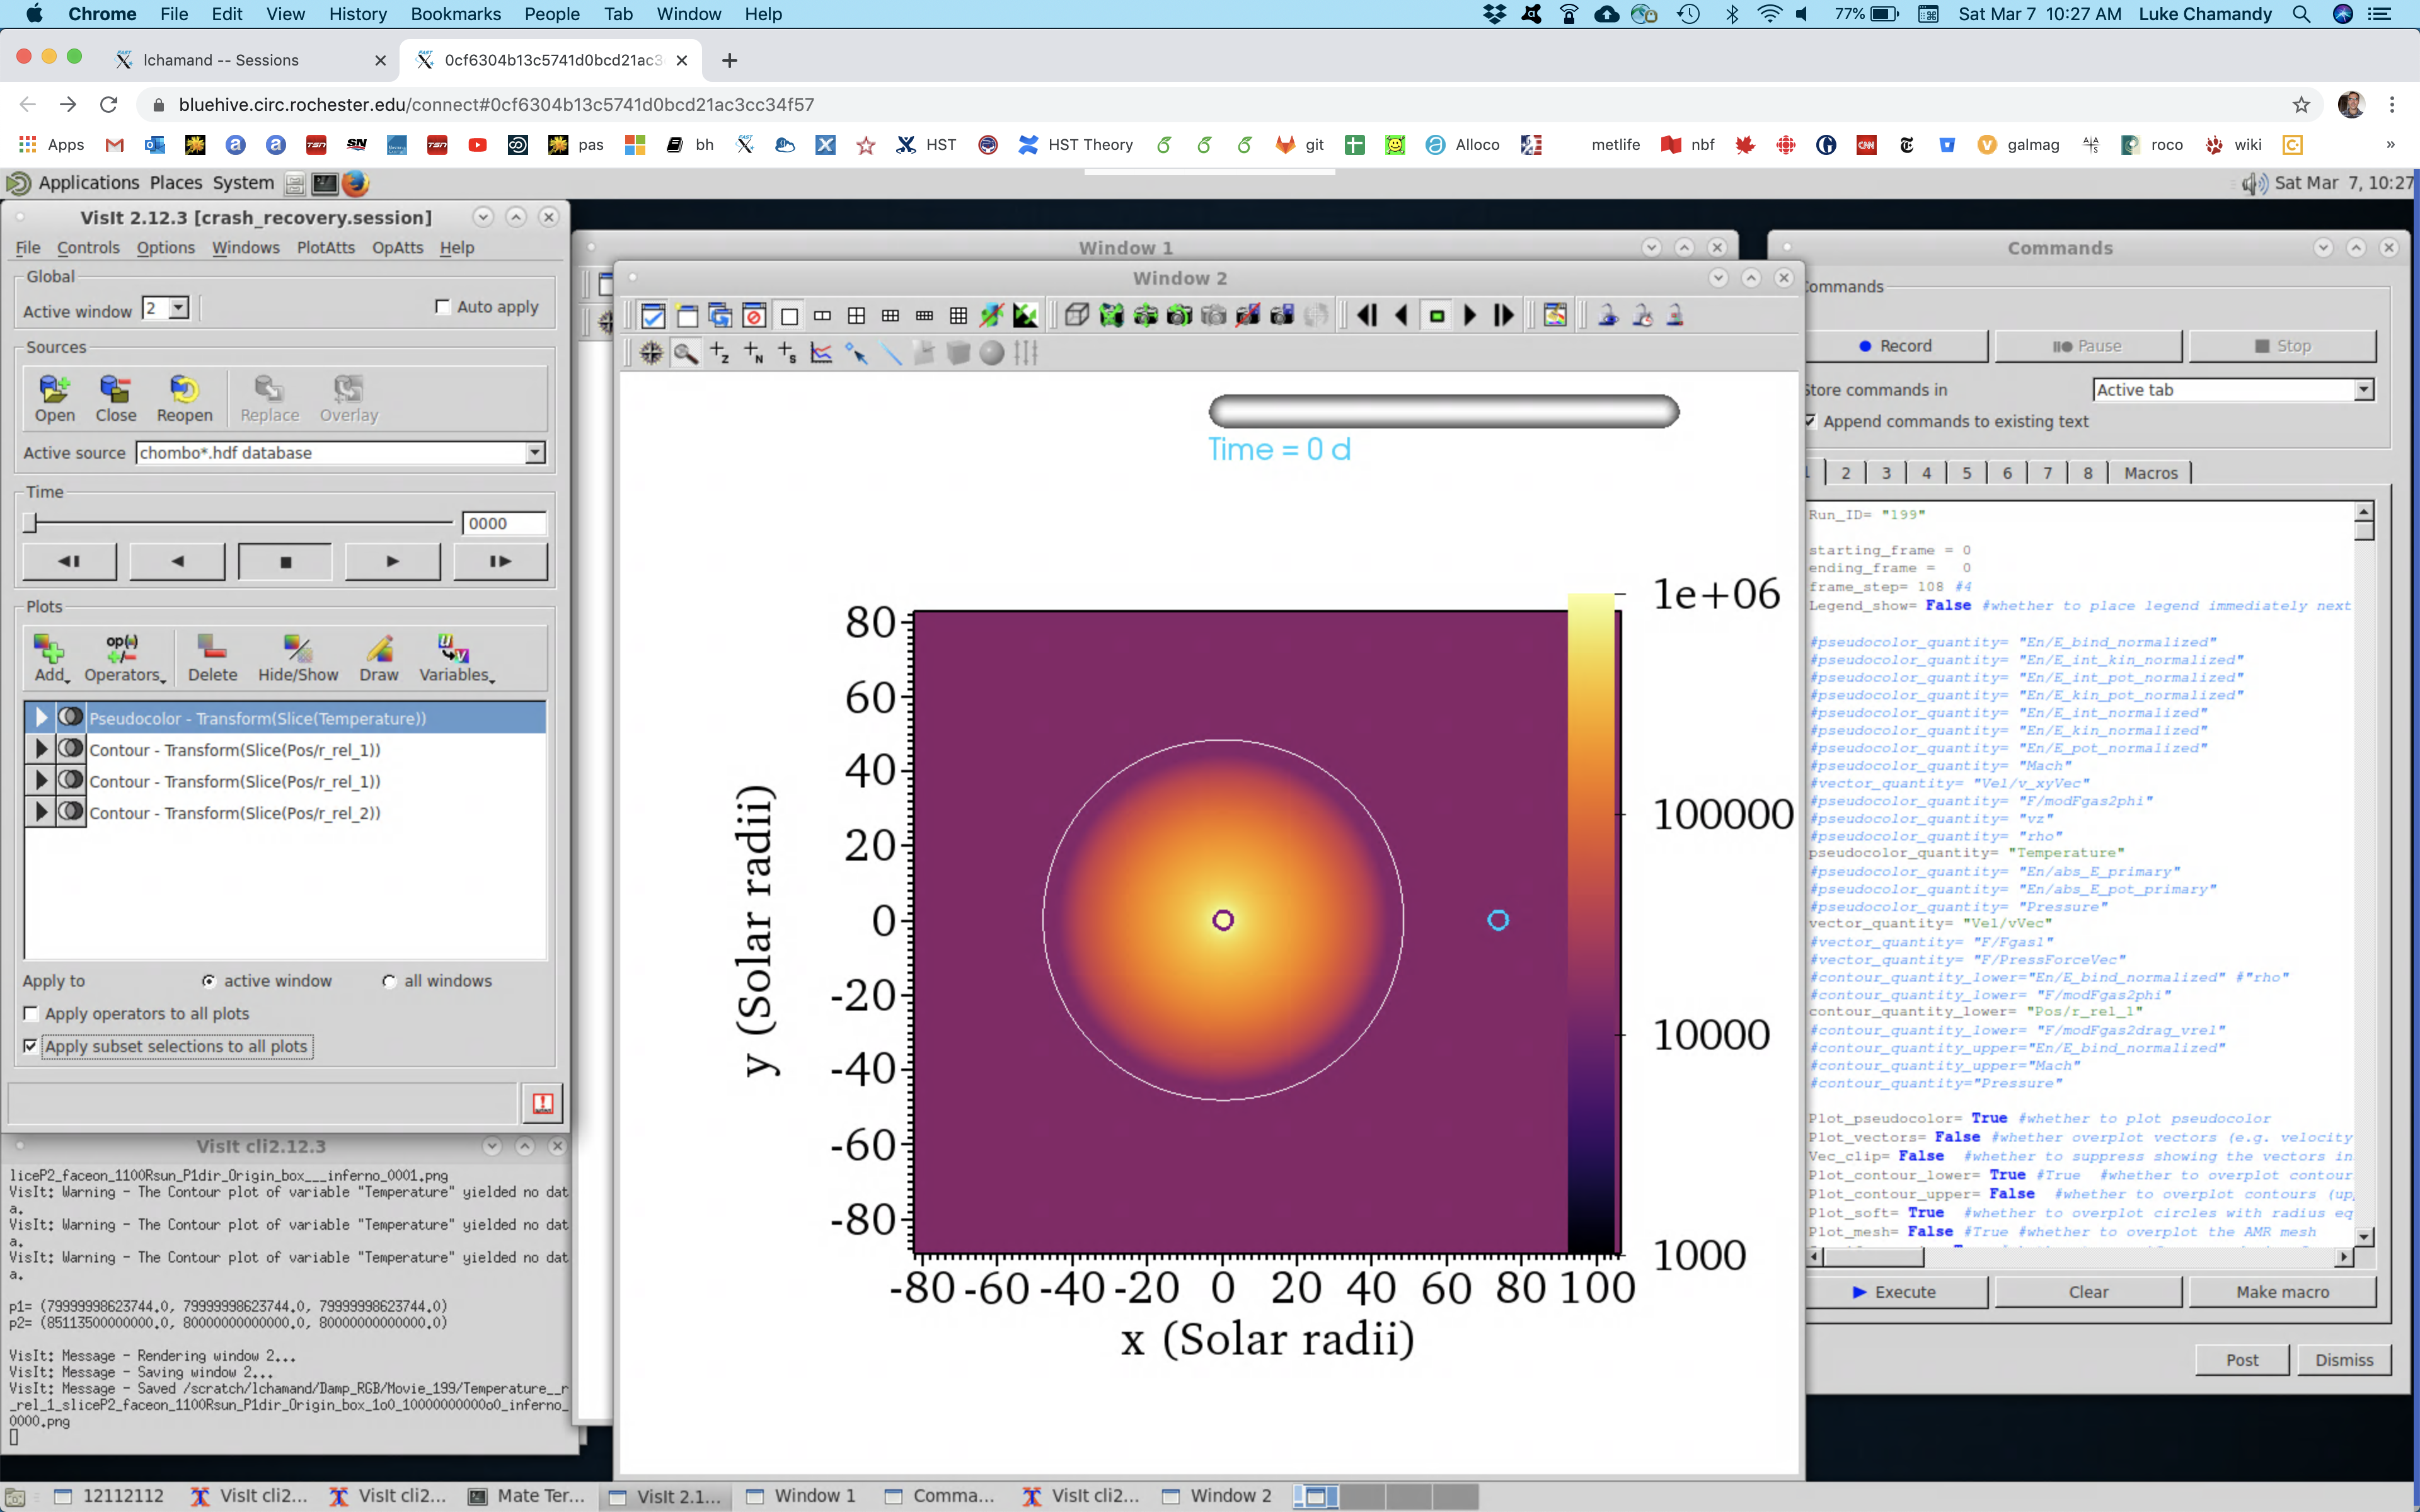Click the Time slider handle

(x=30, y=523)
